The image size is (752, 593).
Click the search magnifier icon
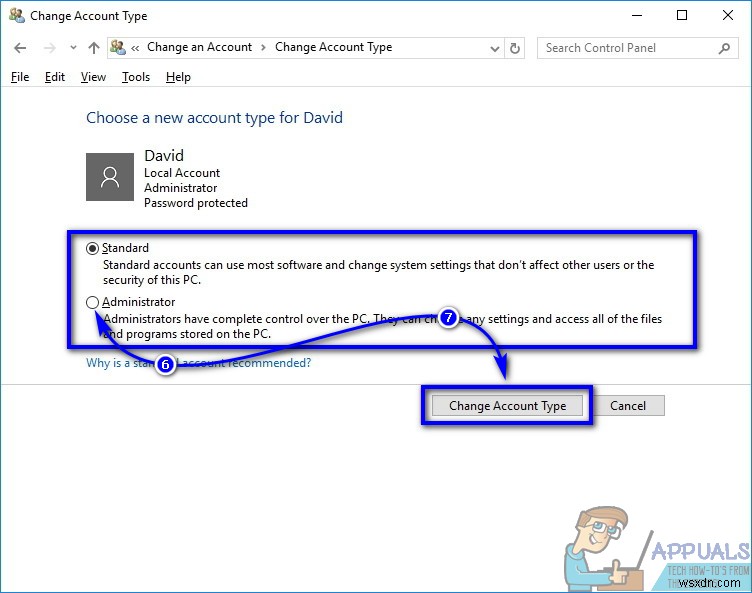coord(725,48)
